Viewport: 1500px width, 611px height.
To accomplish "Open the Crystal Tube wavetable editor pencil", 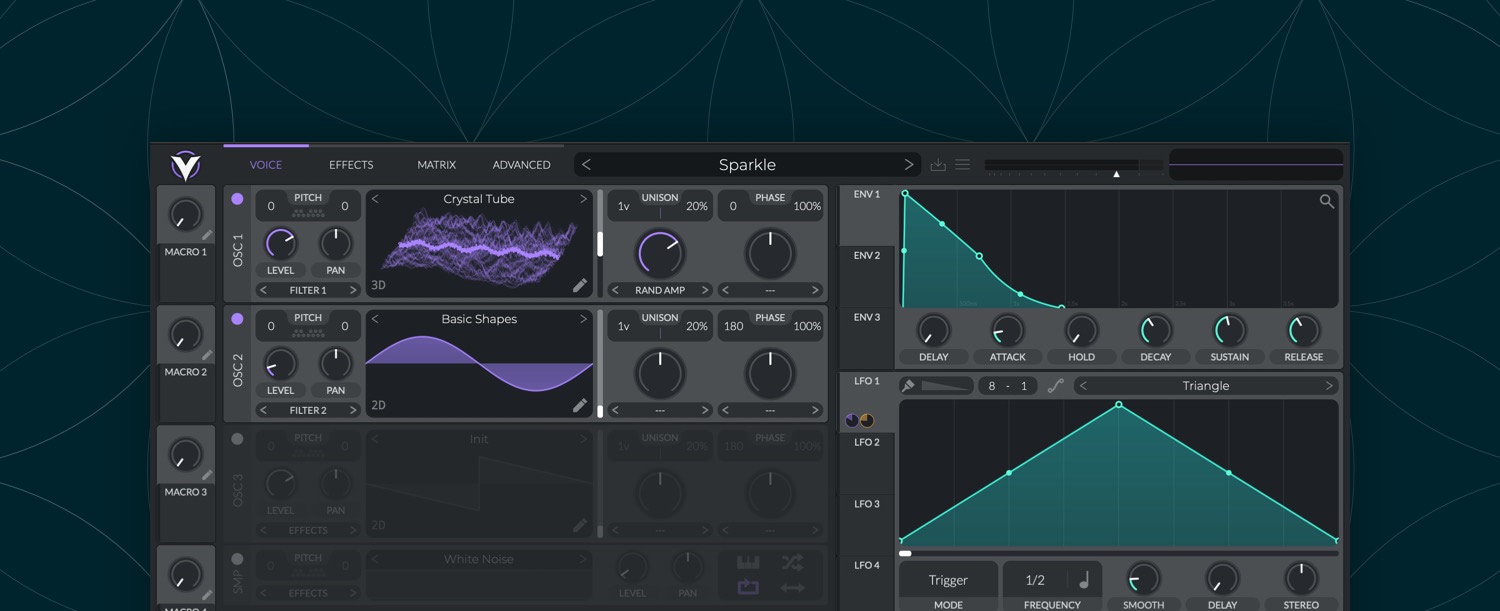I will (580, 285).
